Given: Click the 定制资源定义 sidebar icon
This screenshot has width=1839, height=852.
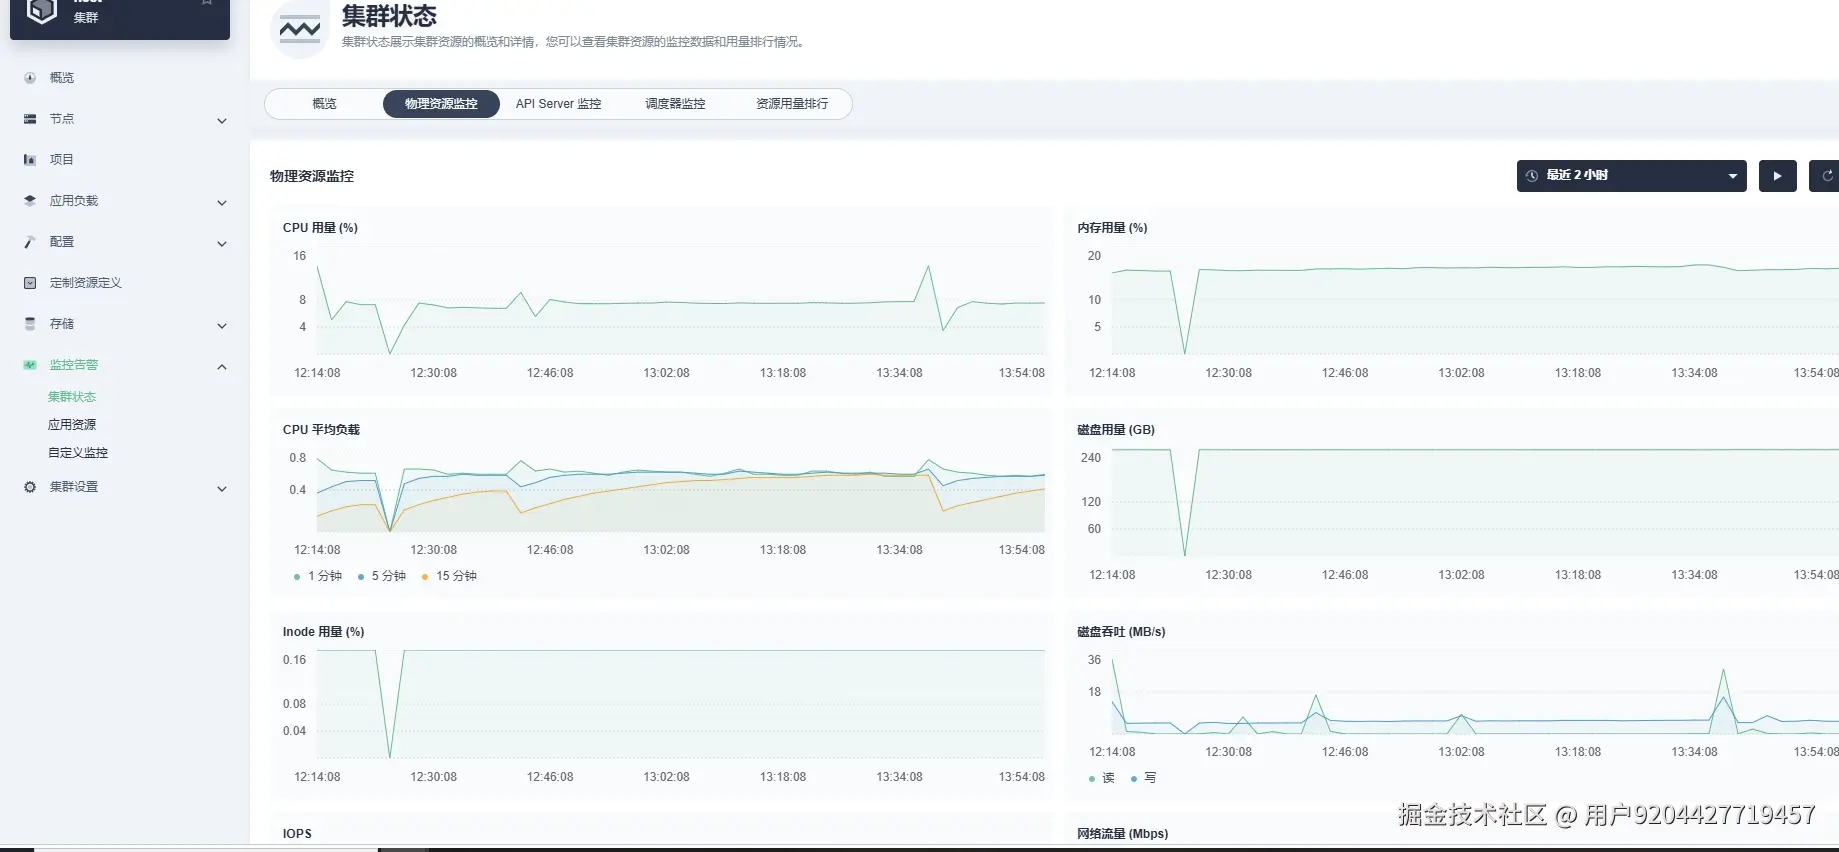Looking at the screenshot, I should point(30,283).
